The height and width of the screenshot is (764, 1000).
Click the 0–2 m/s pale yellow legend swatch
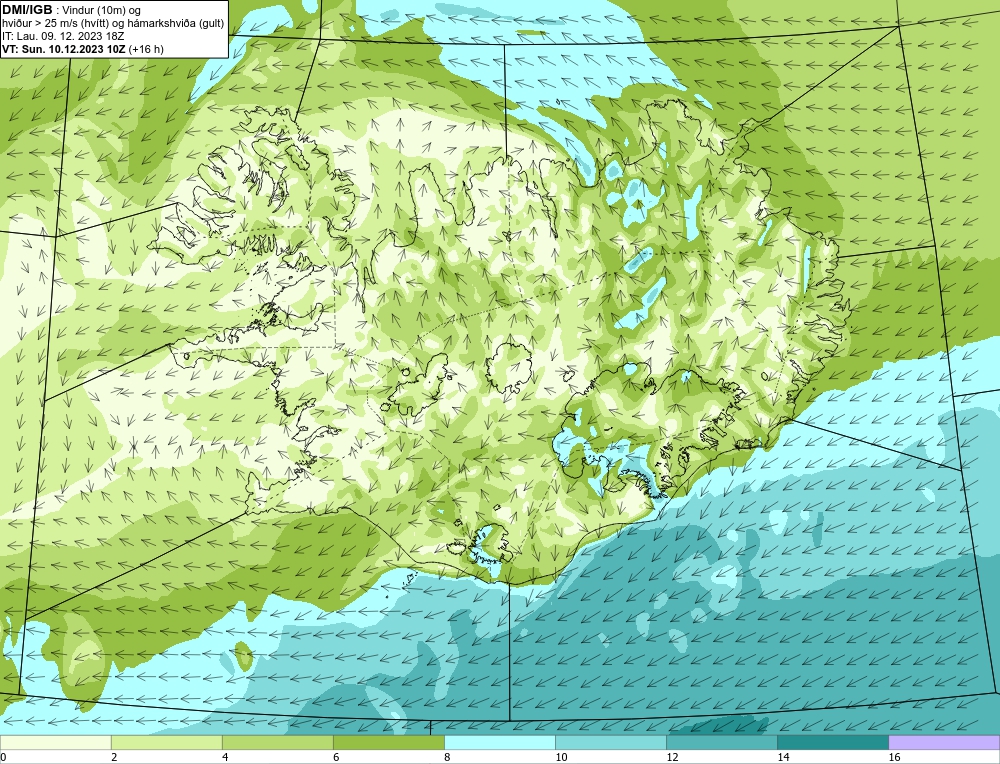pos(55,742)
